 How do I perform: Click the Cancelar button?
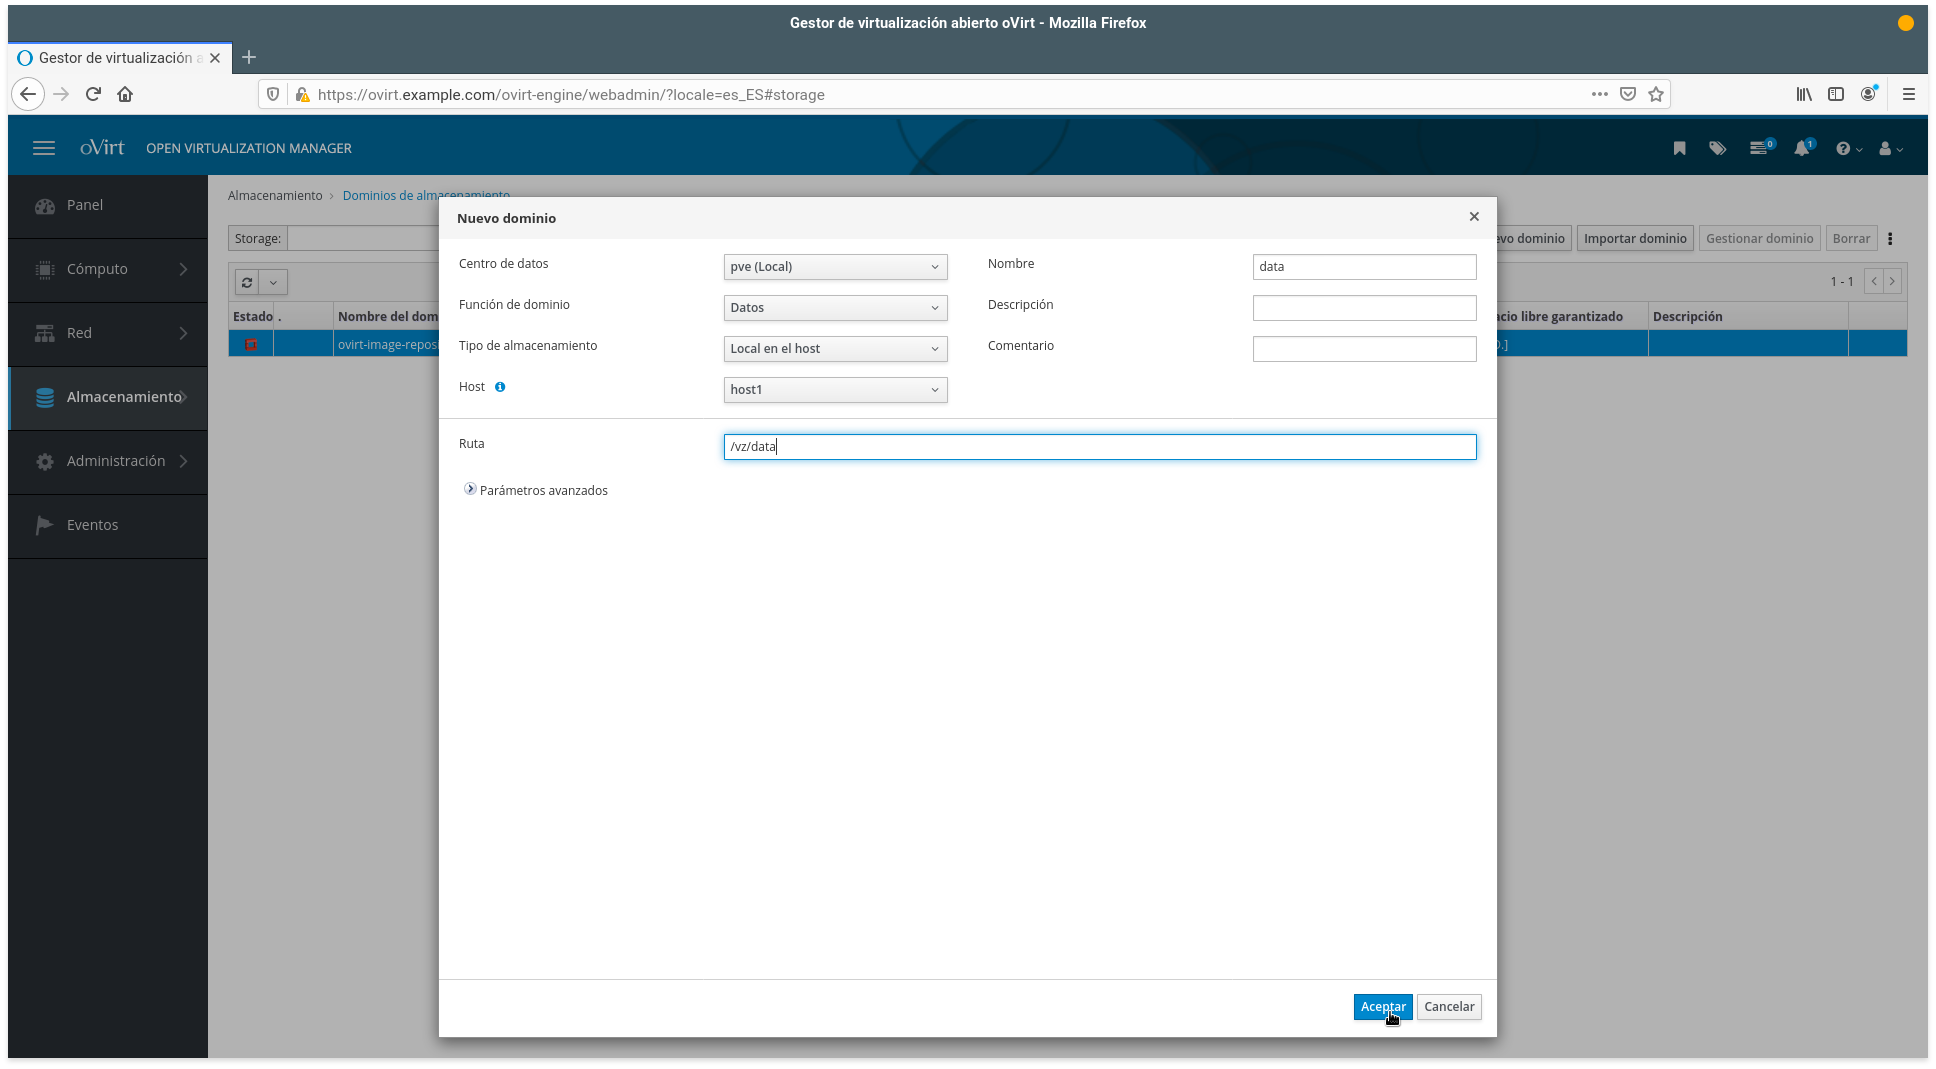point(1449,1007)
